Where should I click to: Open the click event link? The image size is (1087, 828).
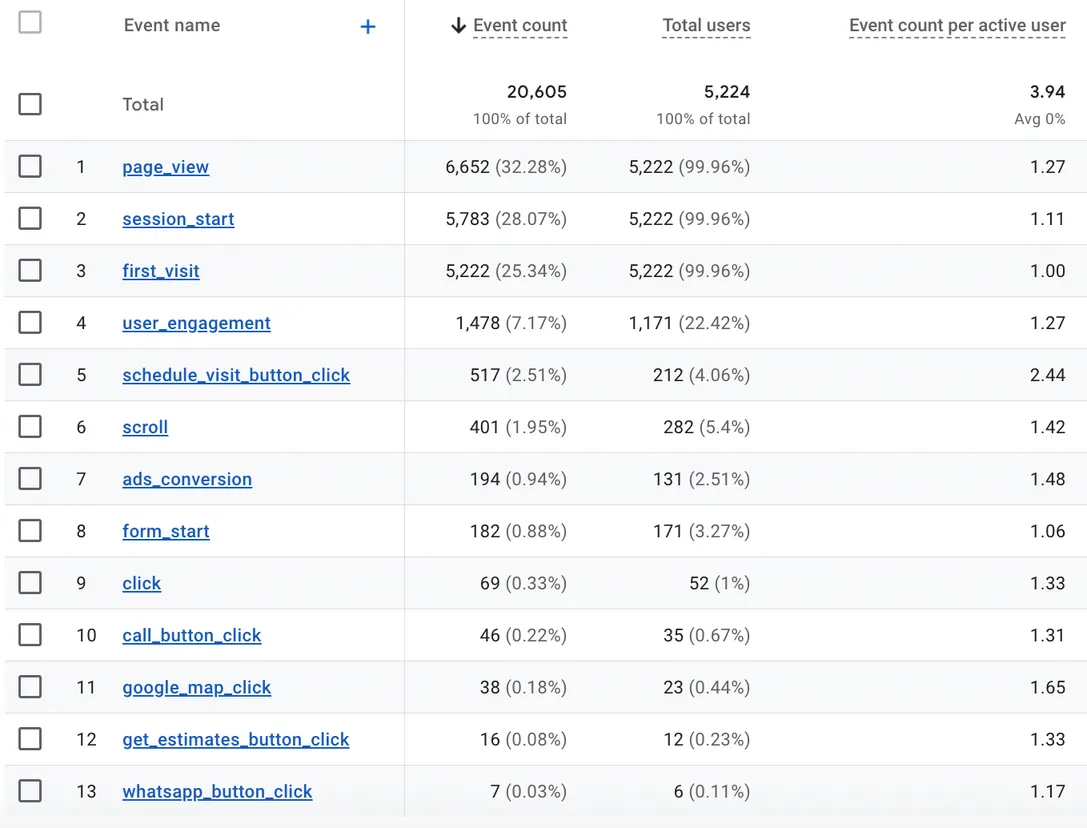(141, 583)
